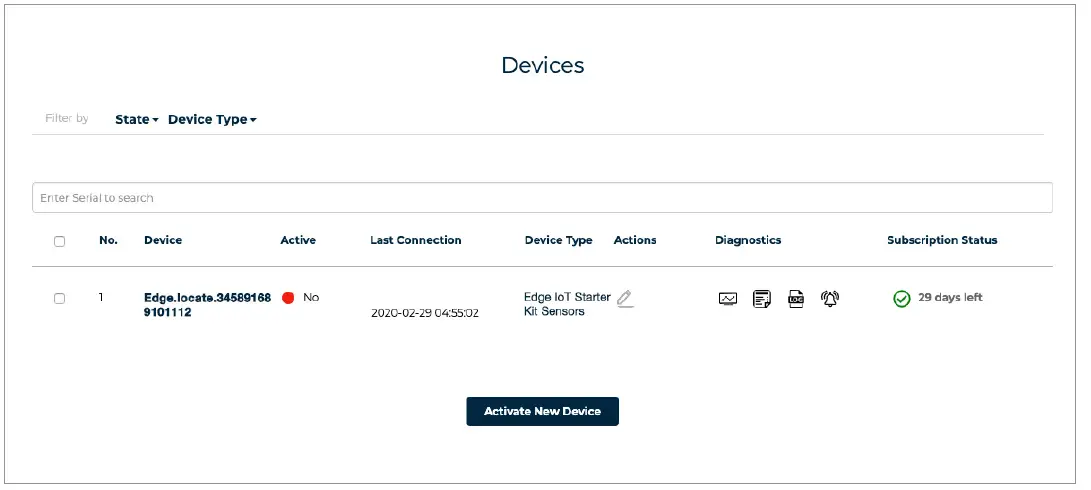Click the Diagnostics column header

748,240
